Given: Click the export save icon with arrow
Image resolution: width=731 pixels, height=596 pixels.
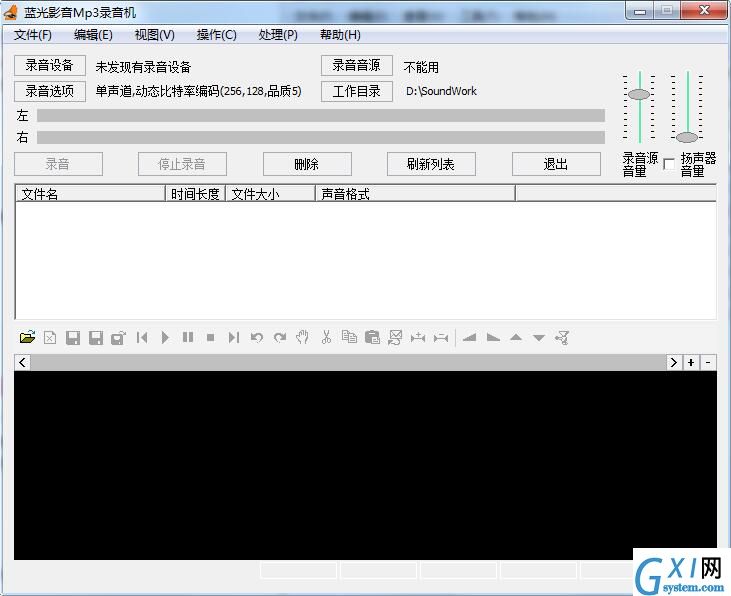Looking at the screenshot, I should (118, 338).
